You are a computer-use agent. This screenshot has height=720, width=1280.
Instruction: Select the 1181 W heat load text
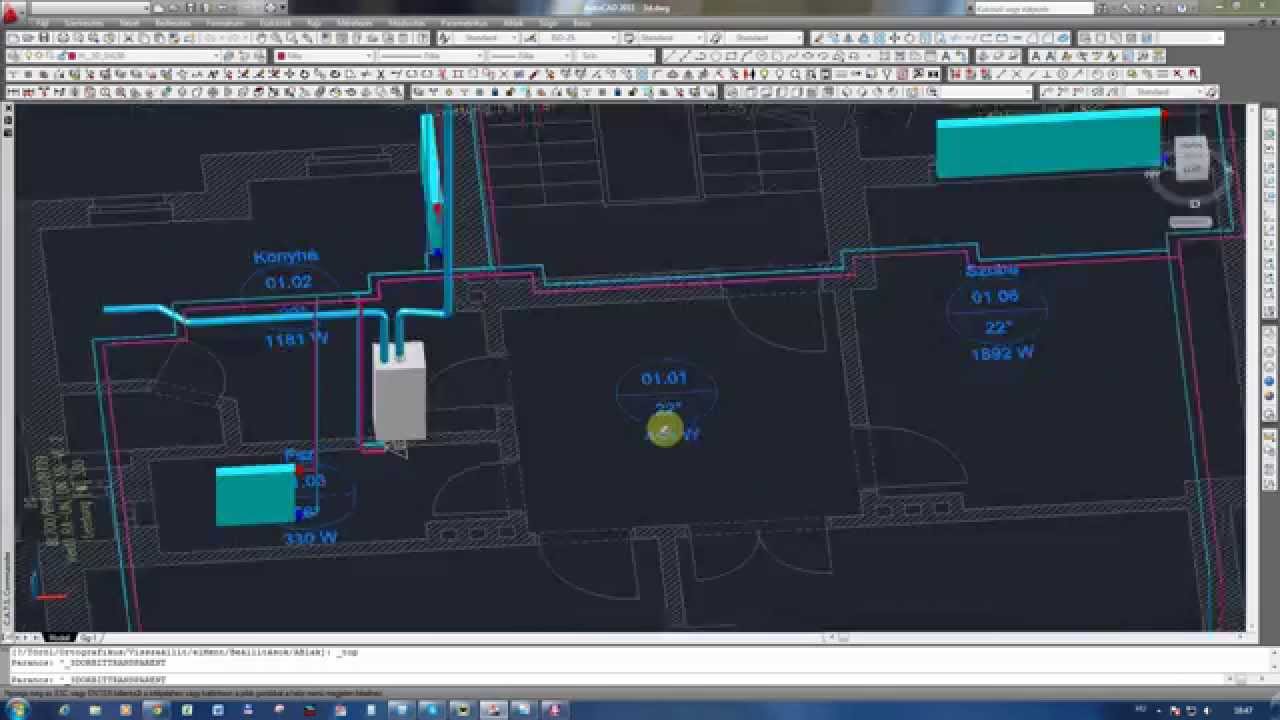point(296,340)
